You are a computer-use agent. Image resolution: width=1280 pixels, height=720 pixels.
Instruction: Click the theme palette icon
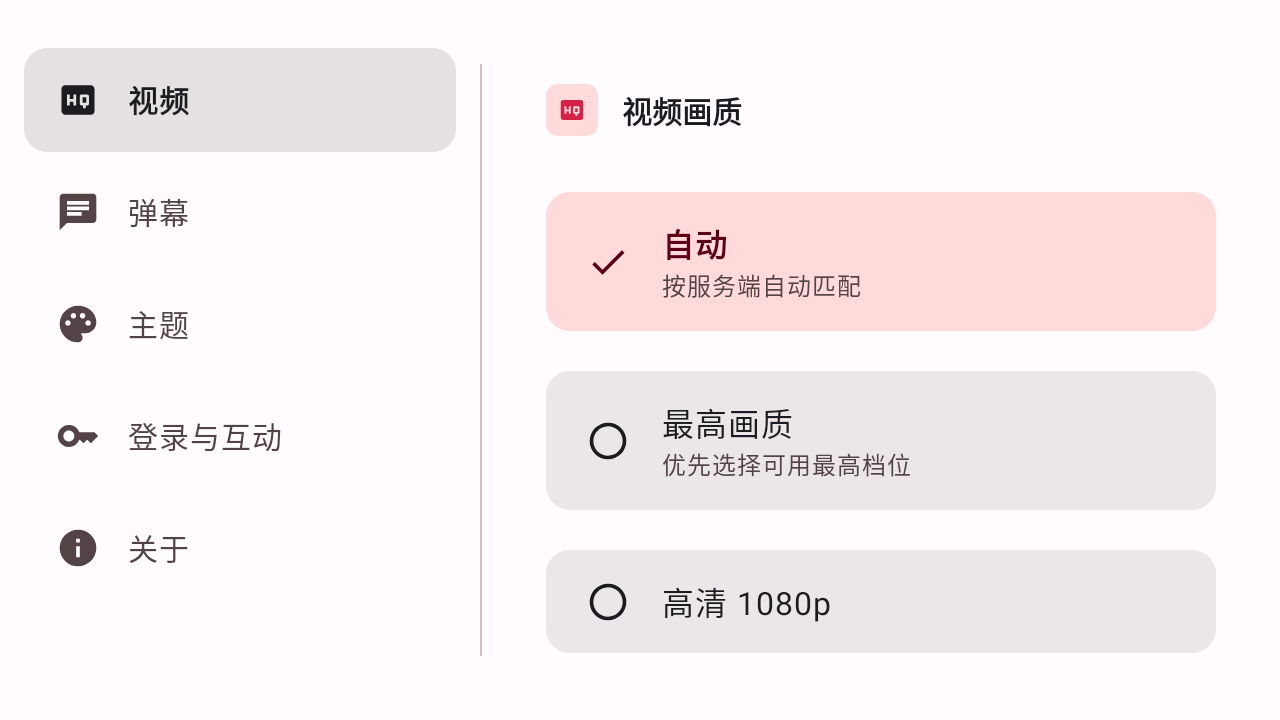tap(78, 324)
